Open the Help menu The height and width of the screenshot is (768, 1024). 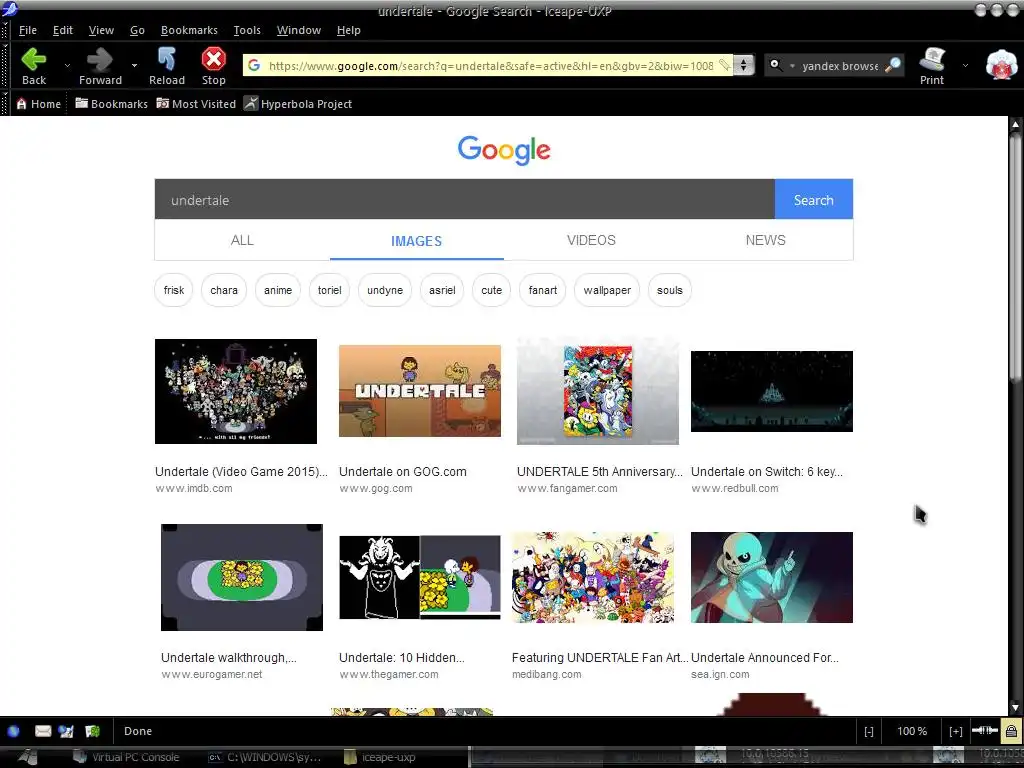click(x=348, y=30)
